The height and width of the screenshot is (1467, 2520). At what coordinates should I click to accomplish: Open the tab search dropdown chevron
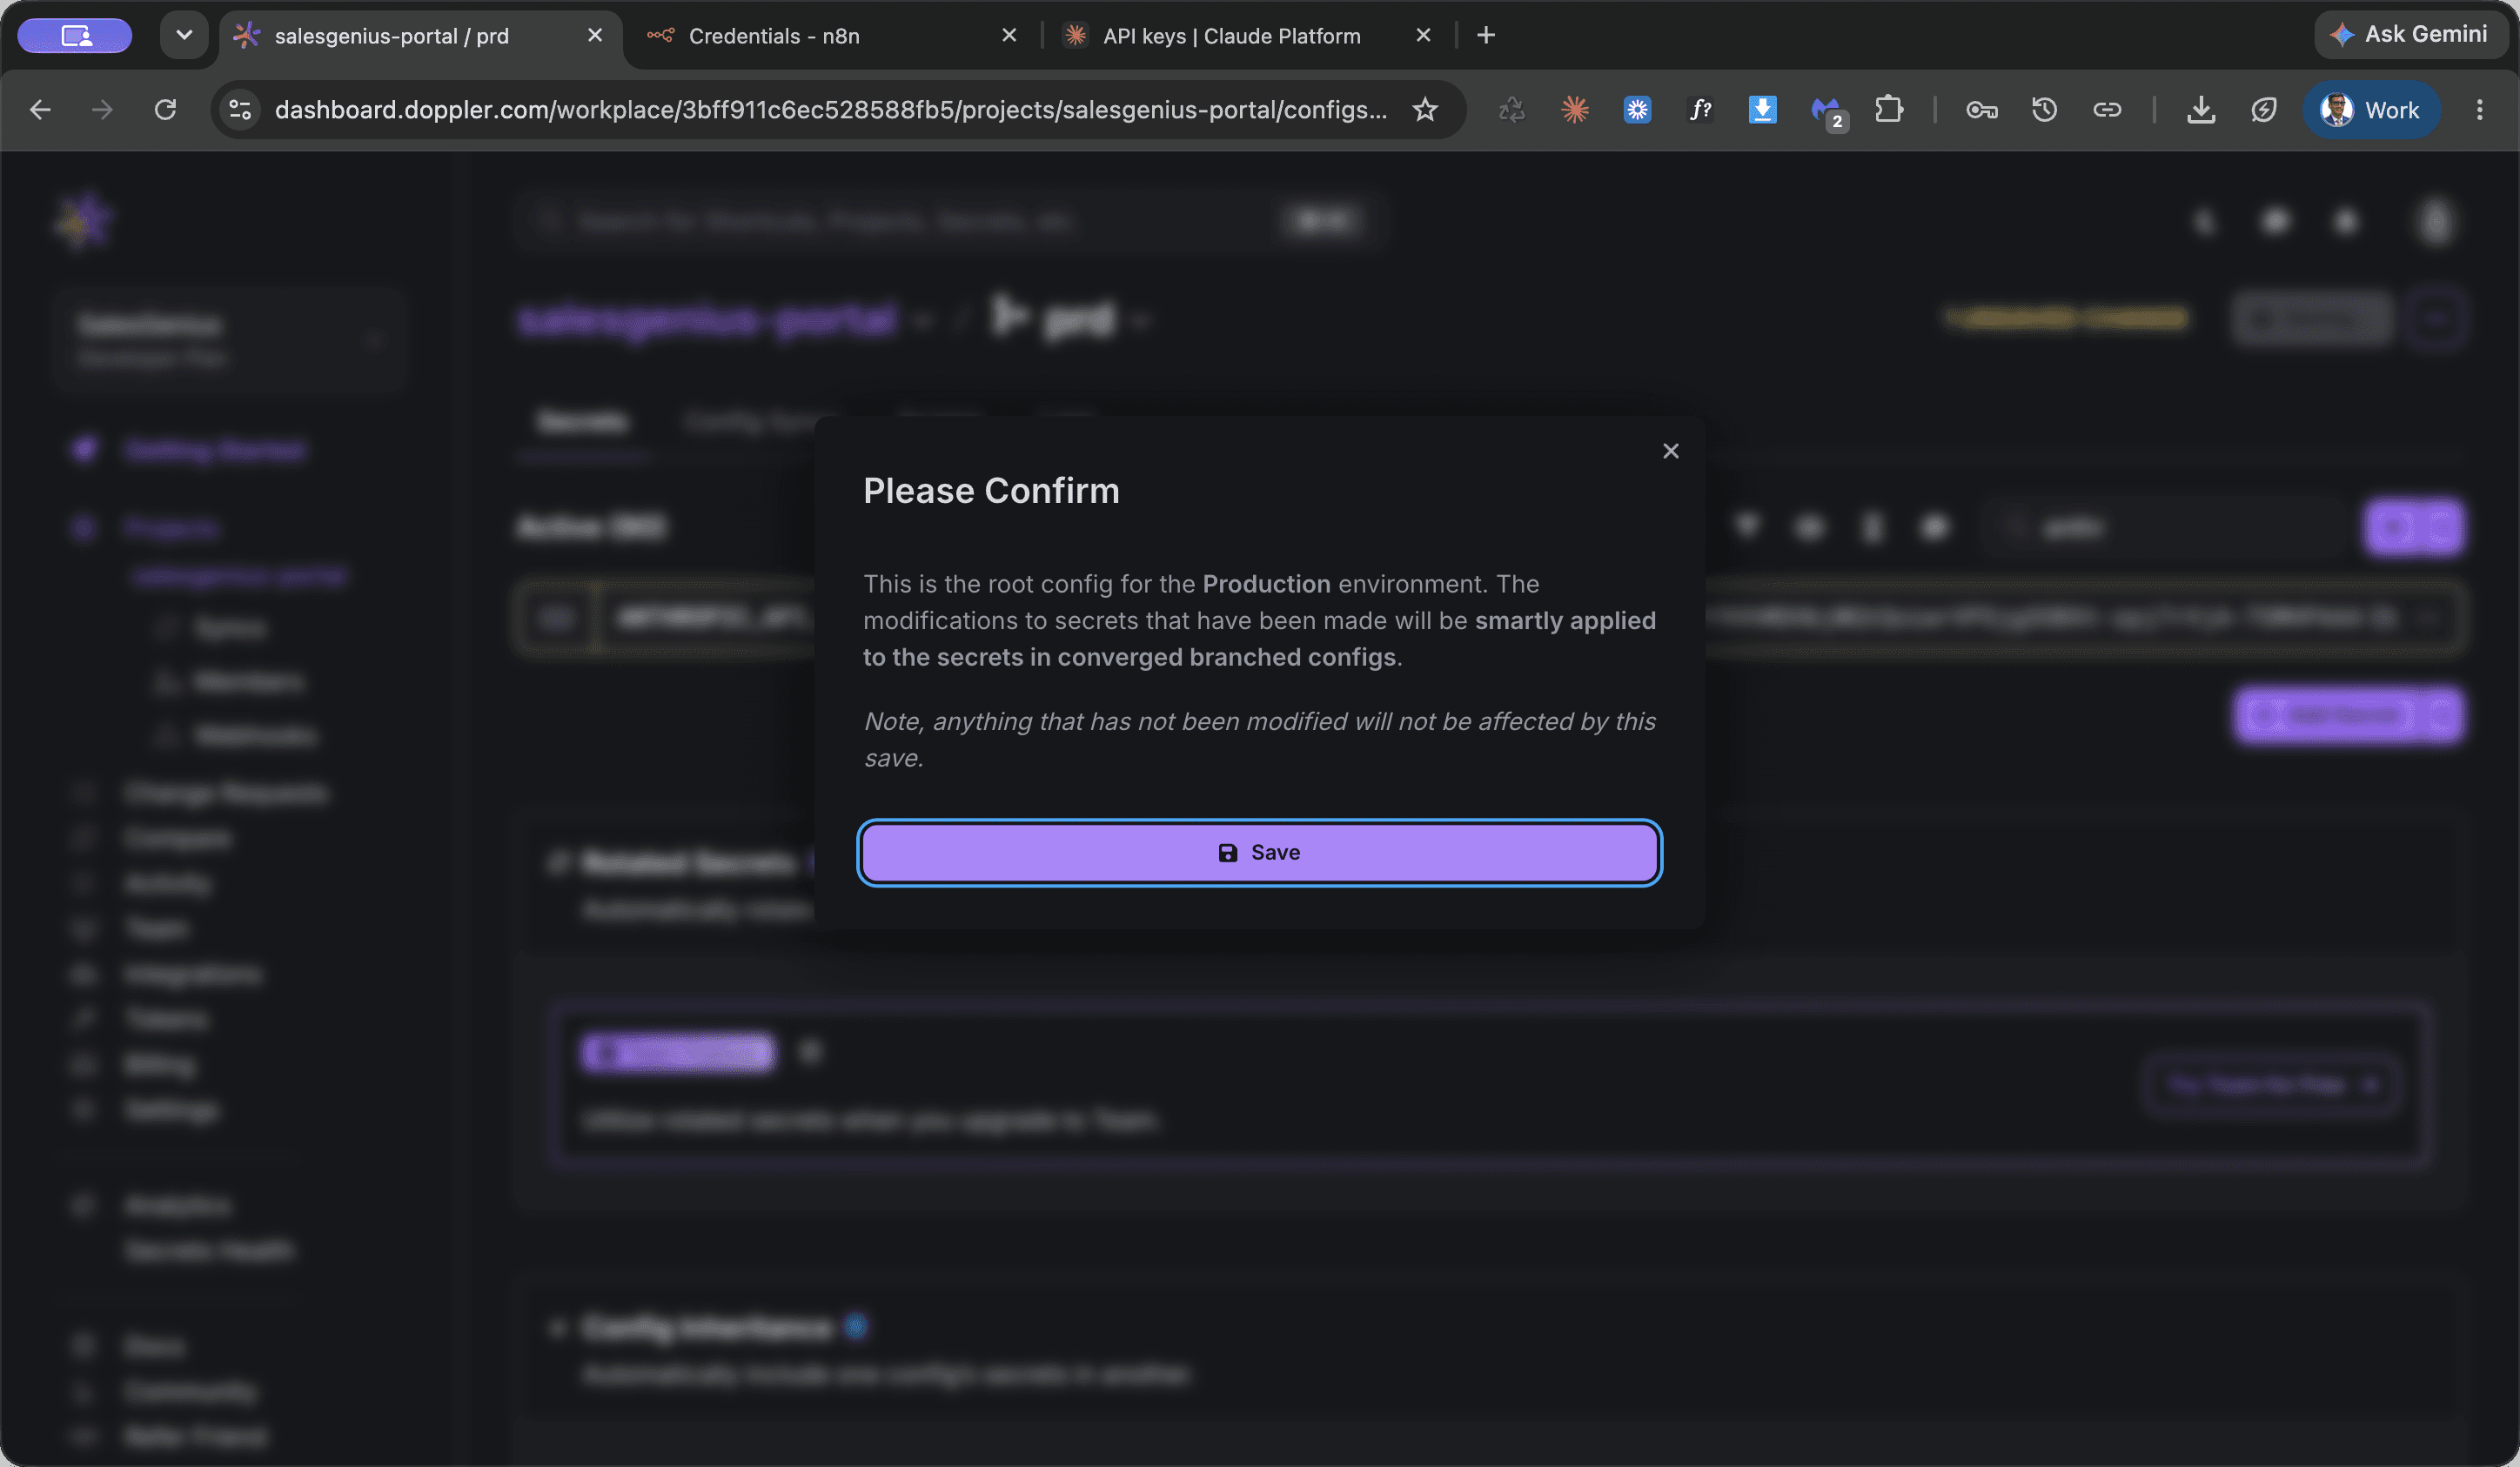click(184, 35)
